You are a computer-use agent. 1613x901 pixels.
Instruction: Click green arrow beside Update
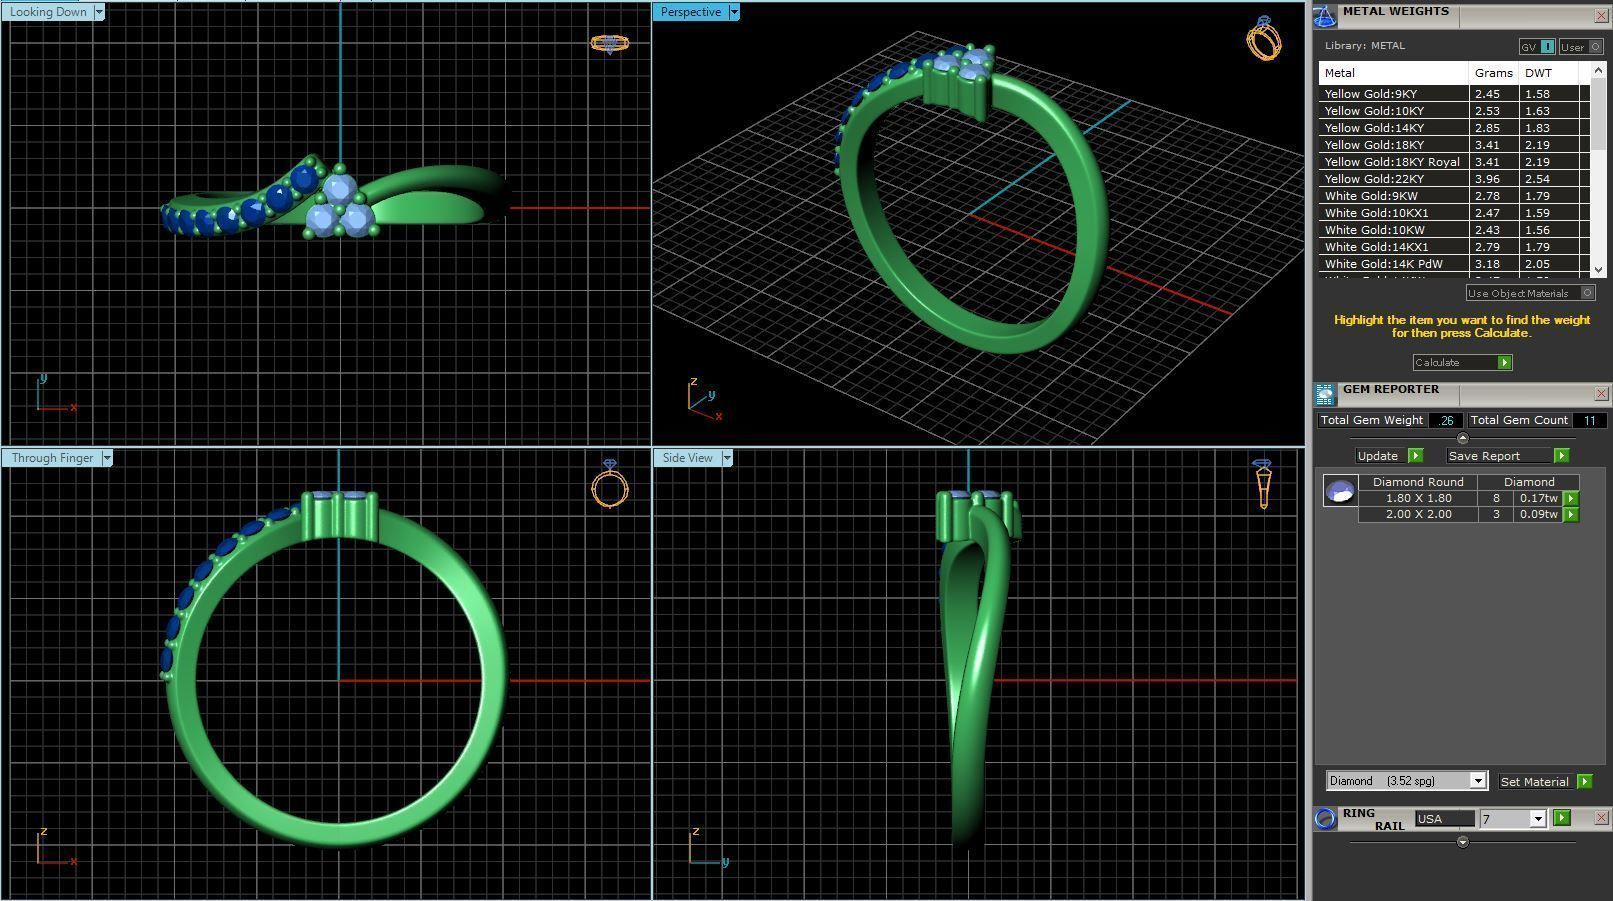[1415, 456]
